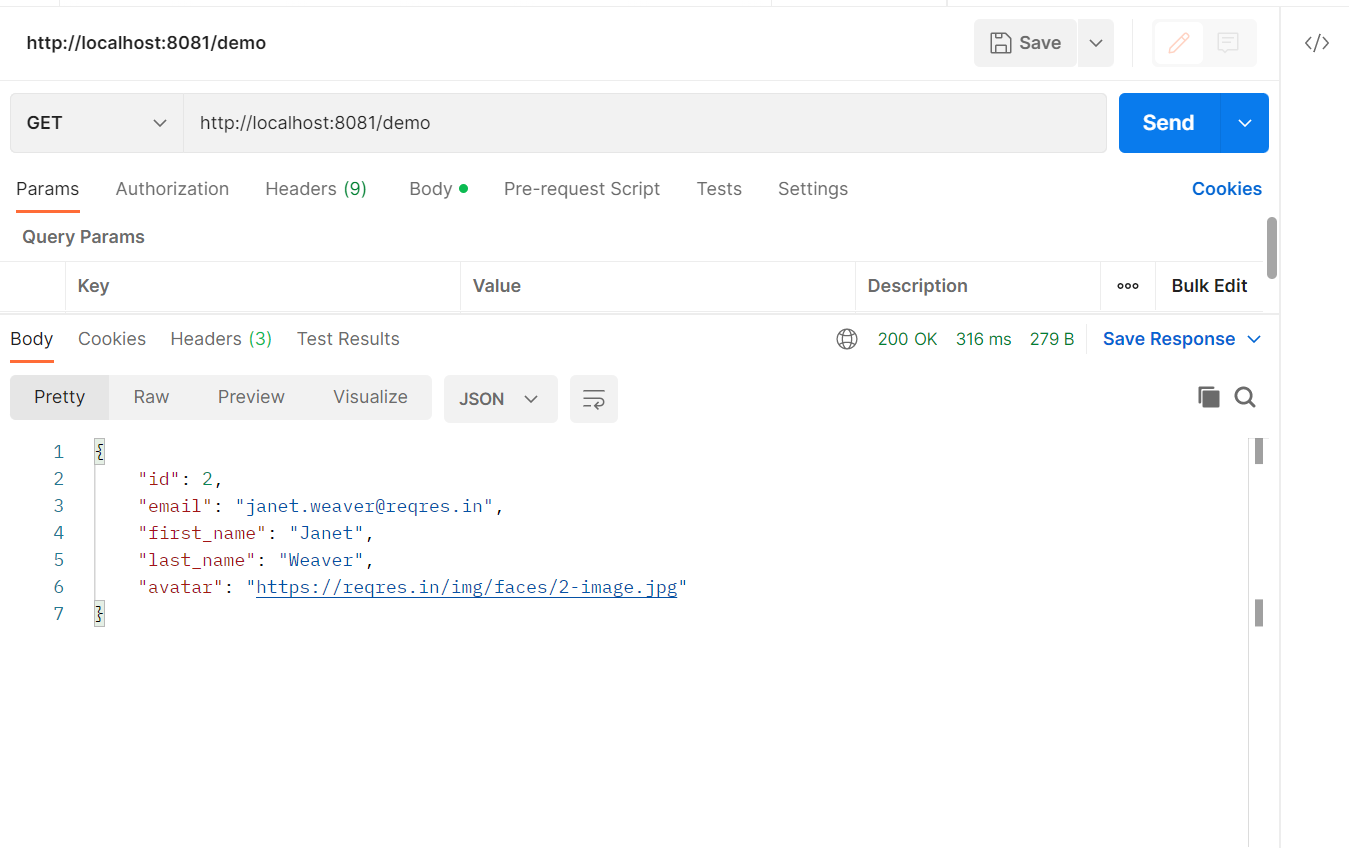Screen dimensions: 1349x848
Task: Open the response Headers (3) tab
Action: (x=221, y=339)
